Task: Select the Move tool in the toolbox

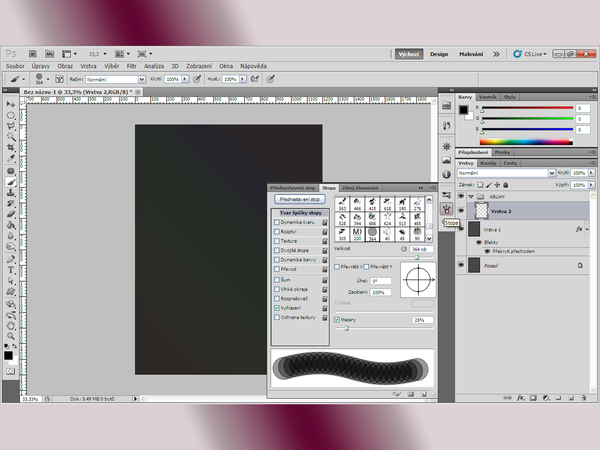Action: pyautogui.click(x=10, y=103)
